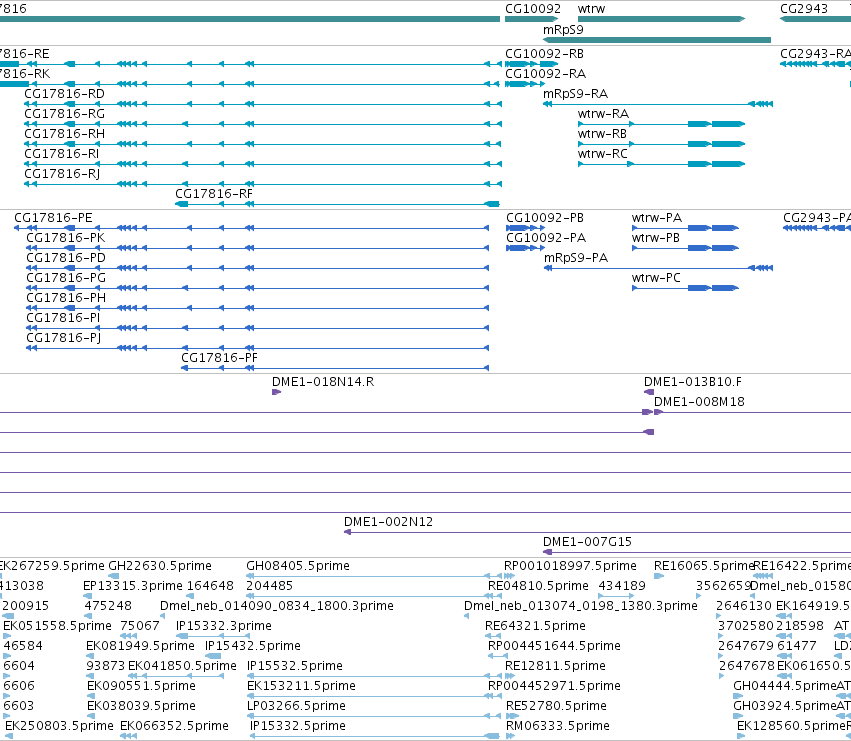
Task: Click the teal wtrw gene arrow bar
Action: (x=662, y=19)
